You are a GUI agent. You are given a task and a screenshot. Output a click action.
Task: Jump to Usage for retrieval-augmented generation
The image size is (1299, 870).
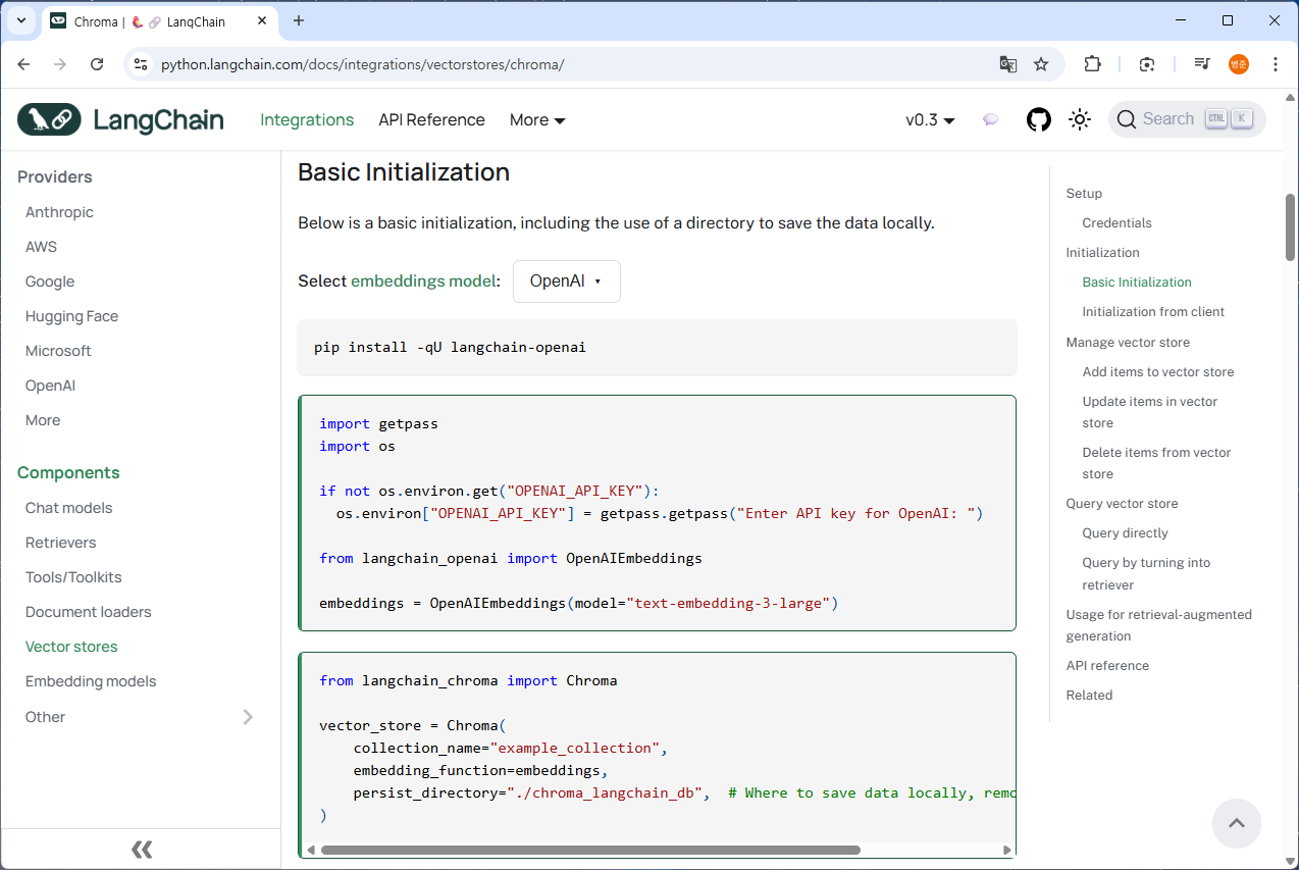(x=1159, y=625)
